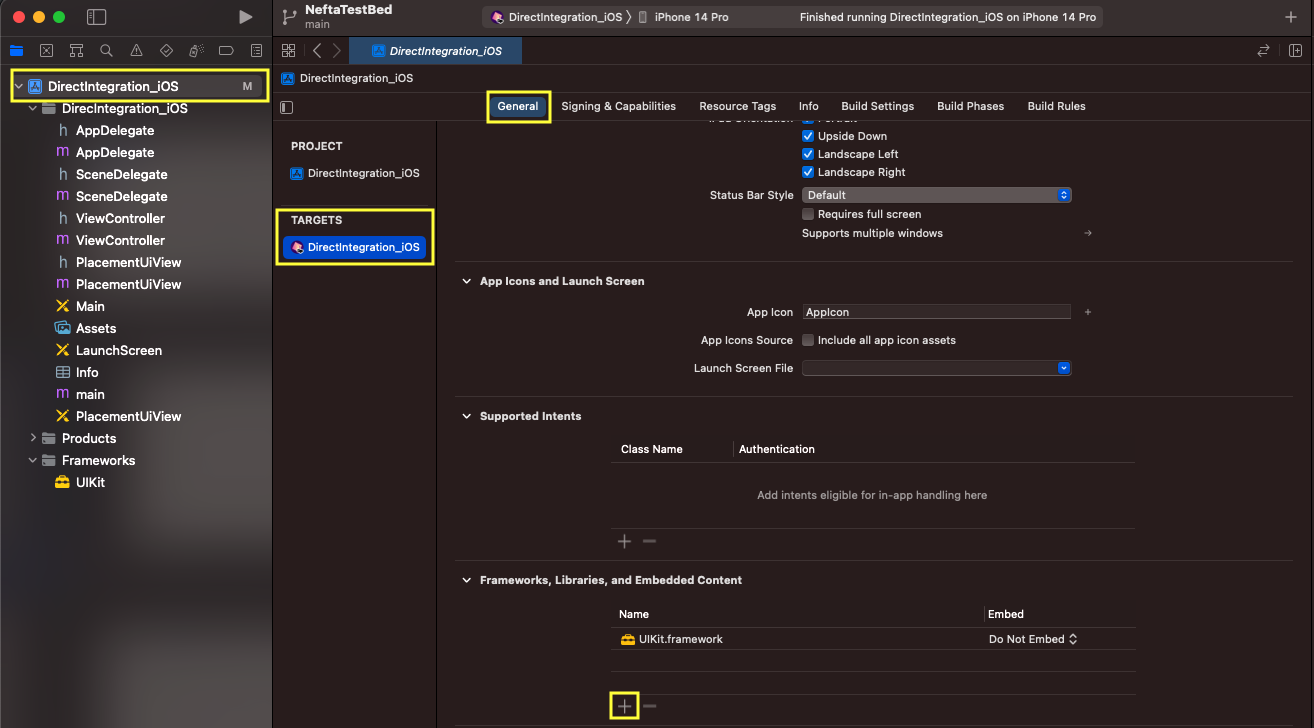This screenshot has height=728, width=1314.
Task: Open the Debug navigator spray icon
Action: tap(196, 50)
